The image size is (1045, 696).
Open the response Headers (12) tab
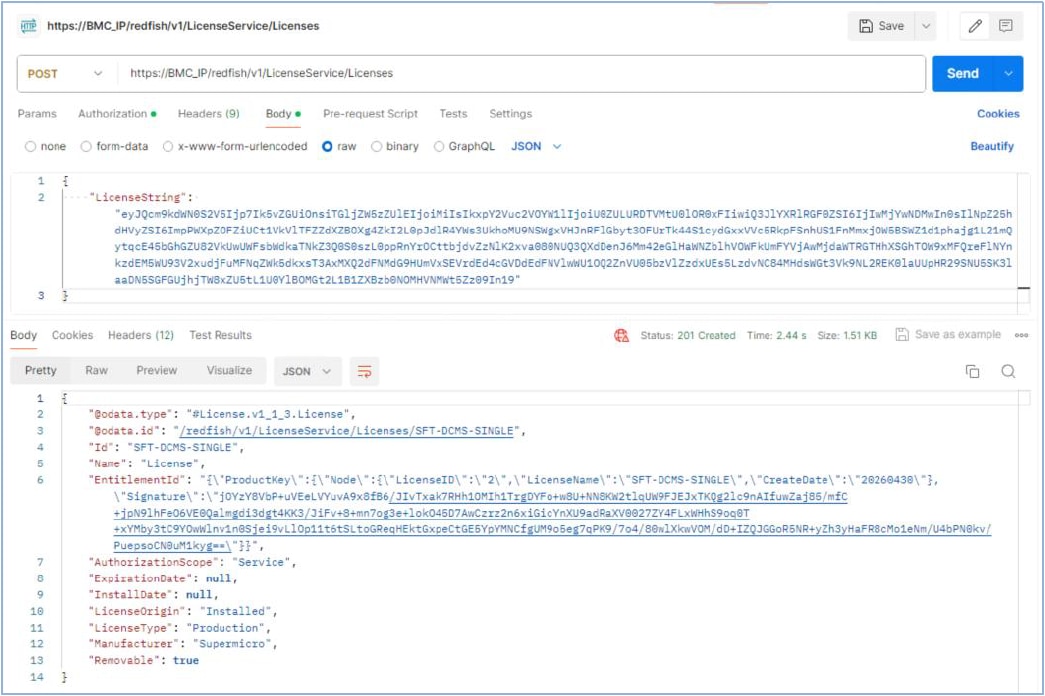(x=141, y=335)
